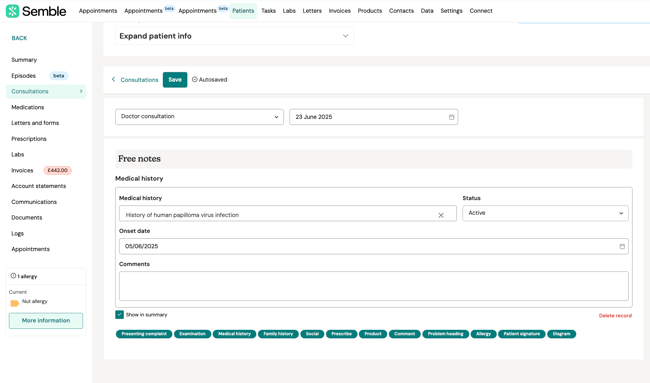Screen dimensions: 650x383
Task: Open Medications in the sidebar
Action: point(28,107)
